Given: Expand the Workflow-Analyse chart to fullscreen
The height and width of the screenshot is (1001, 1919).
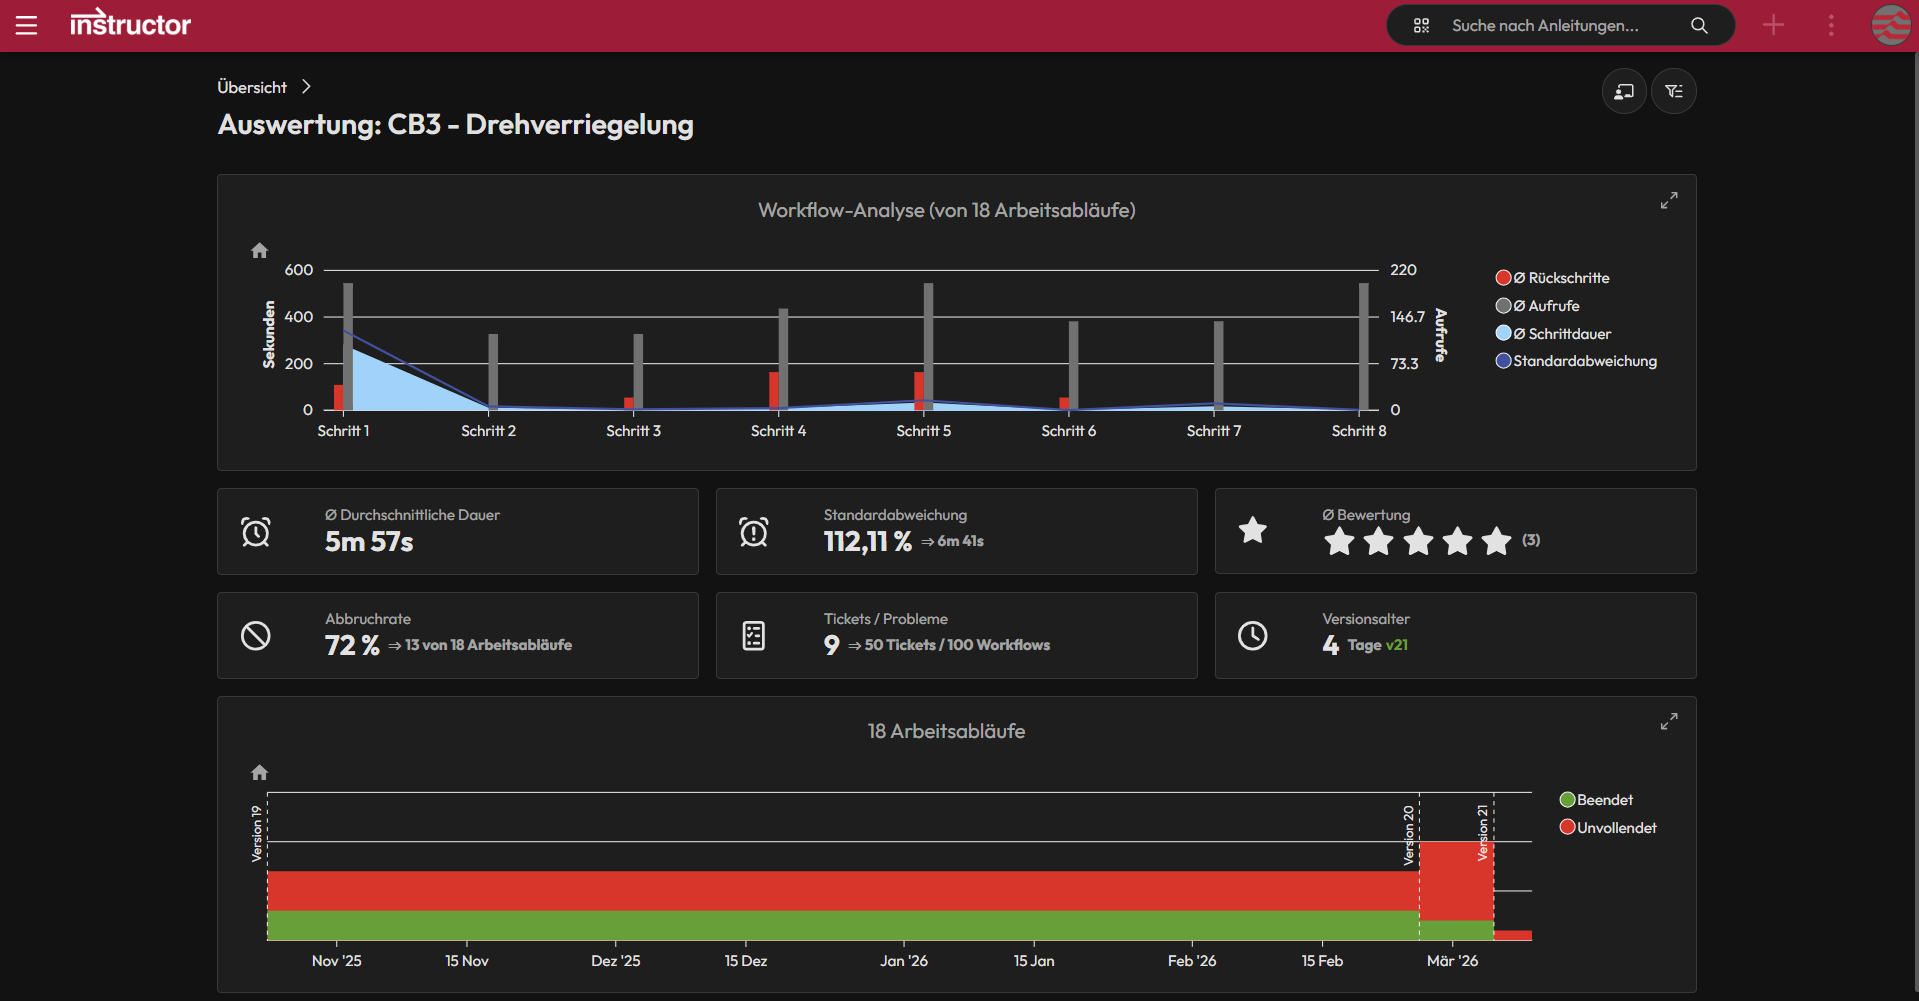Looking at the screenshot, I should pyautogui.click(x=1668, y=201).
